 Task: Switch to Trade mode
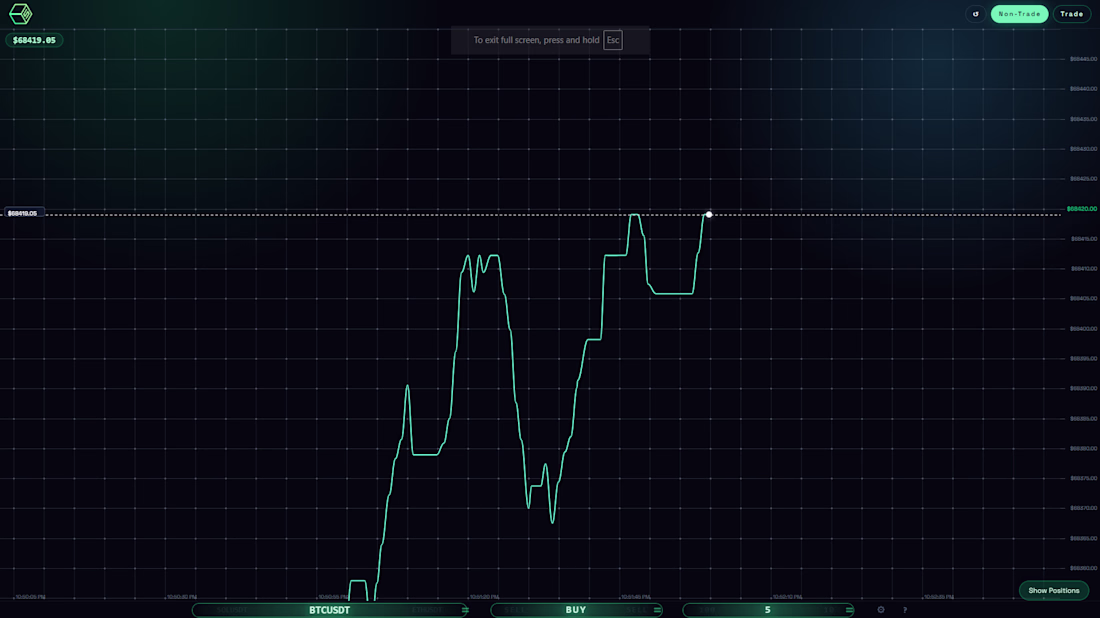[x=1071, y=14]
